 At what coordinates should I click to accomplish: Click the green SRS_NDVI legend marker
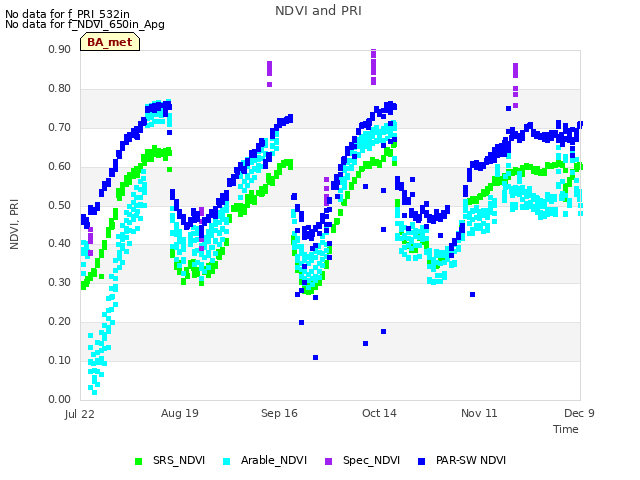point(138,461)
